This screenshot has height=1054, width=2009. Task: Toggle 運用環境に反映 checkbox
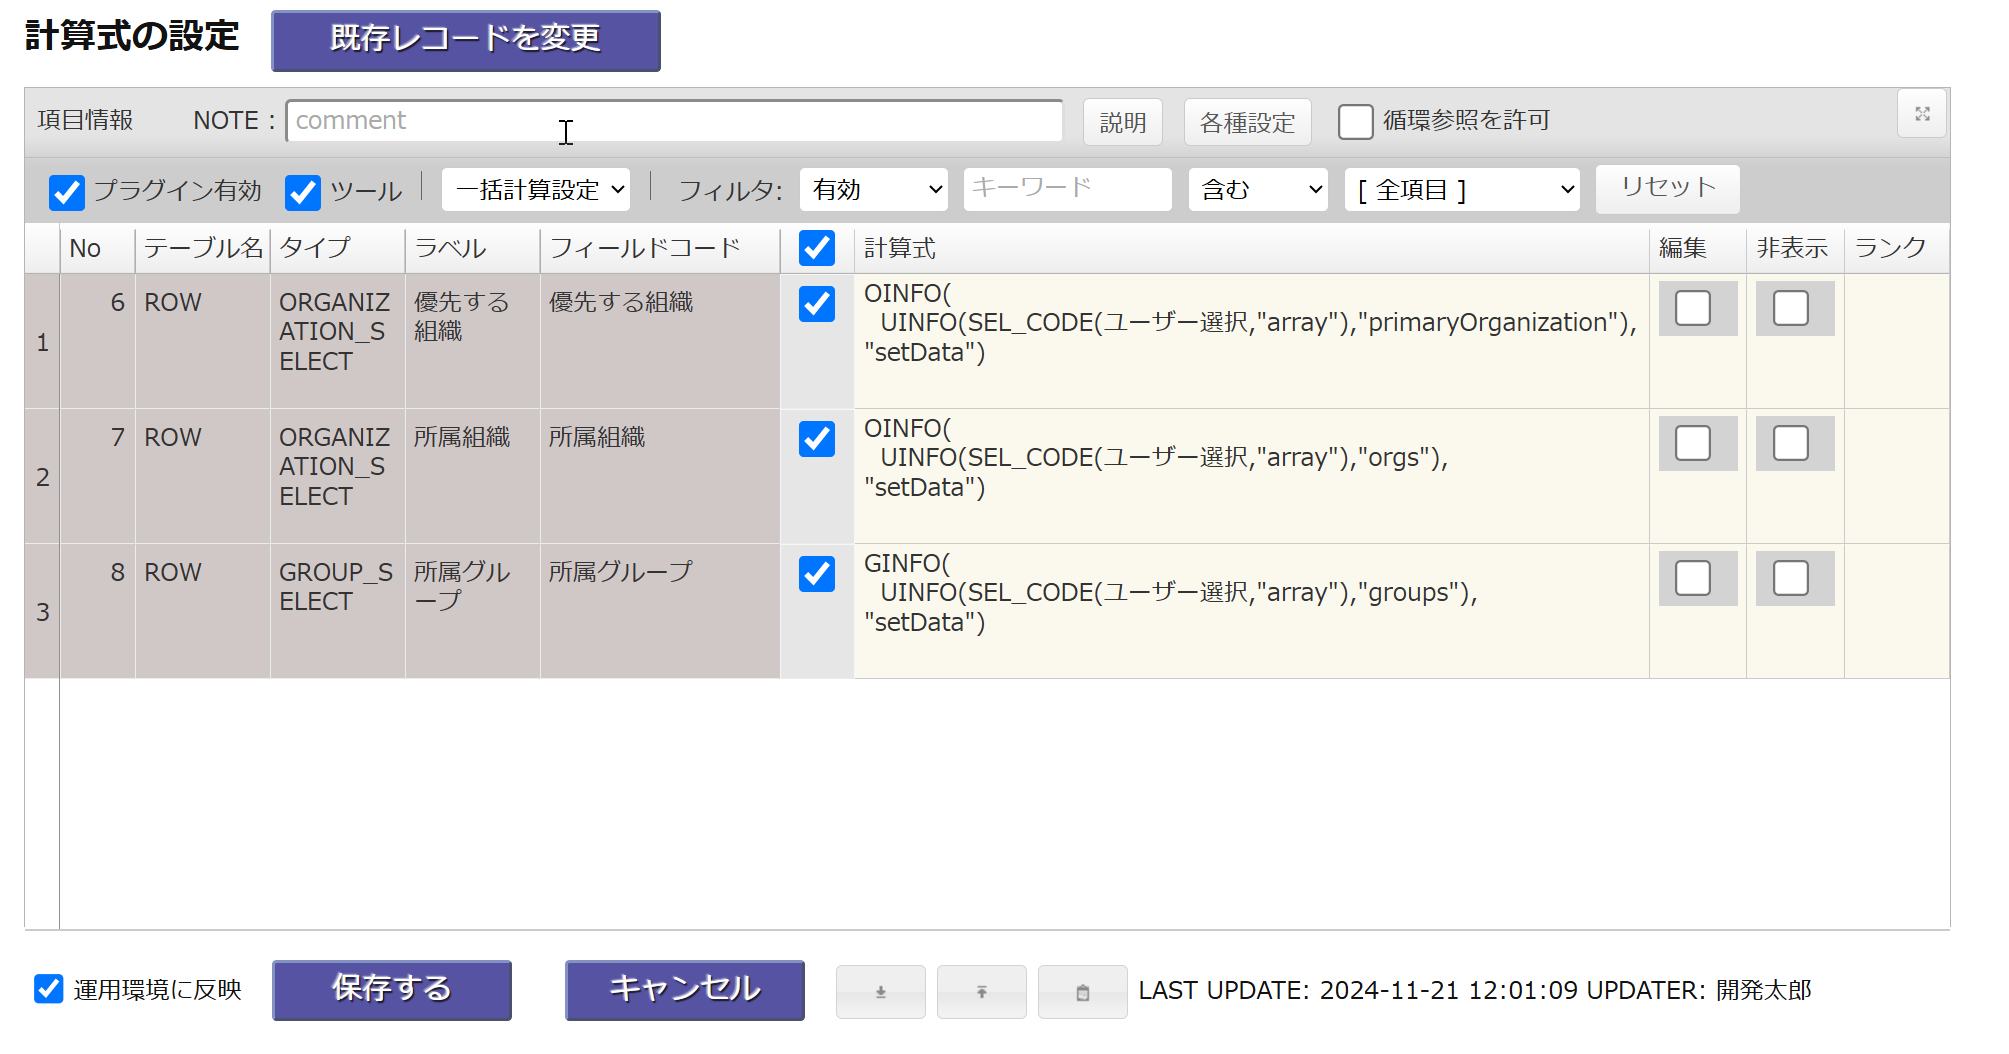pos(49,989)
